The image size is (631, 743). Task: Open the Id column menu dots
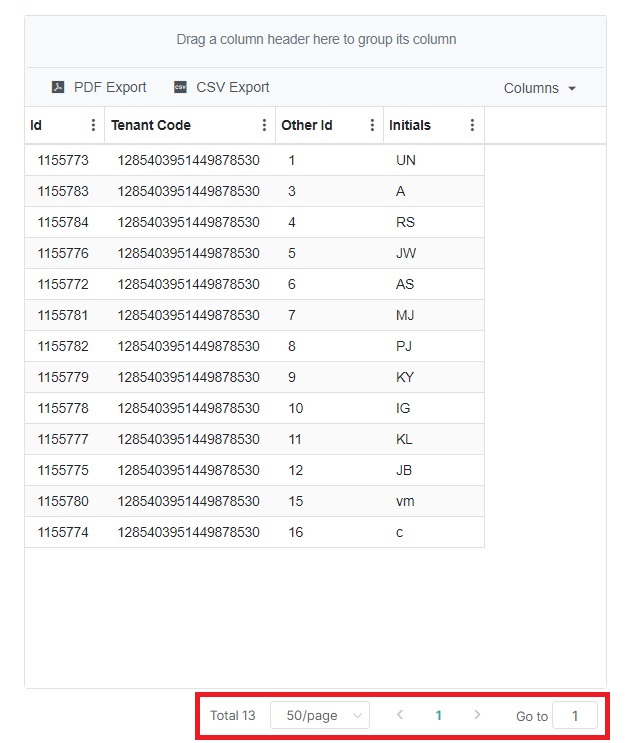tap(93, 125)
